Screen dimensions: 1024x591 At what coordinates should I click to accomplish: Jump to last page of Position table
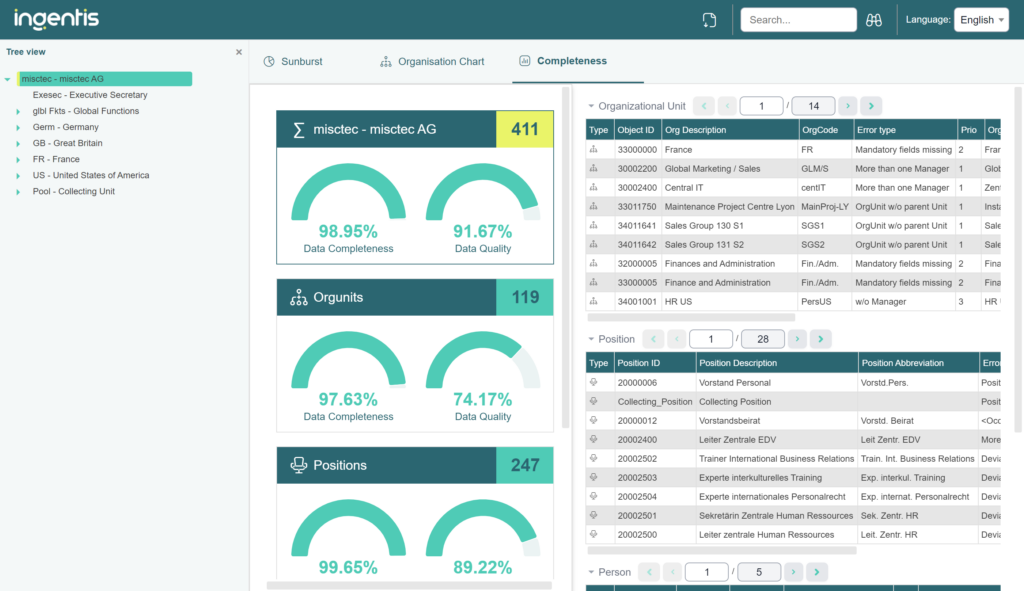(820, 340)
